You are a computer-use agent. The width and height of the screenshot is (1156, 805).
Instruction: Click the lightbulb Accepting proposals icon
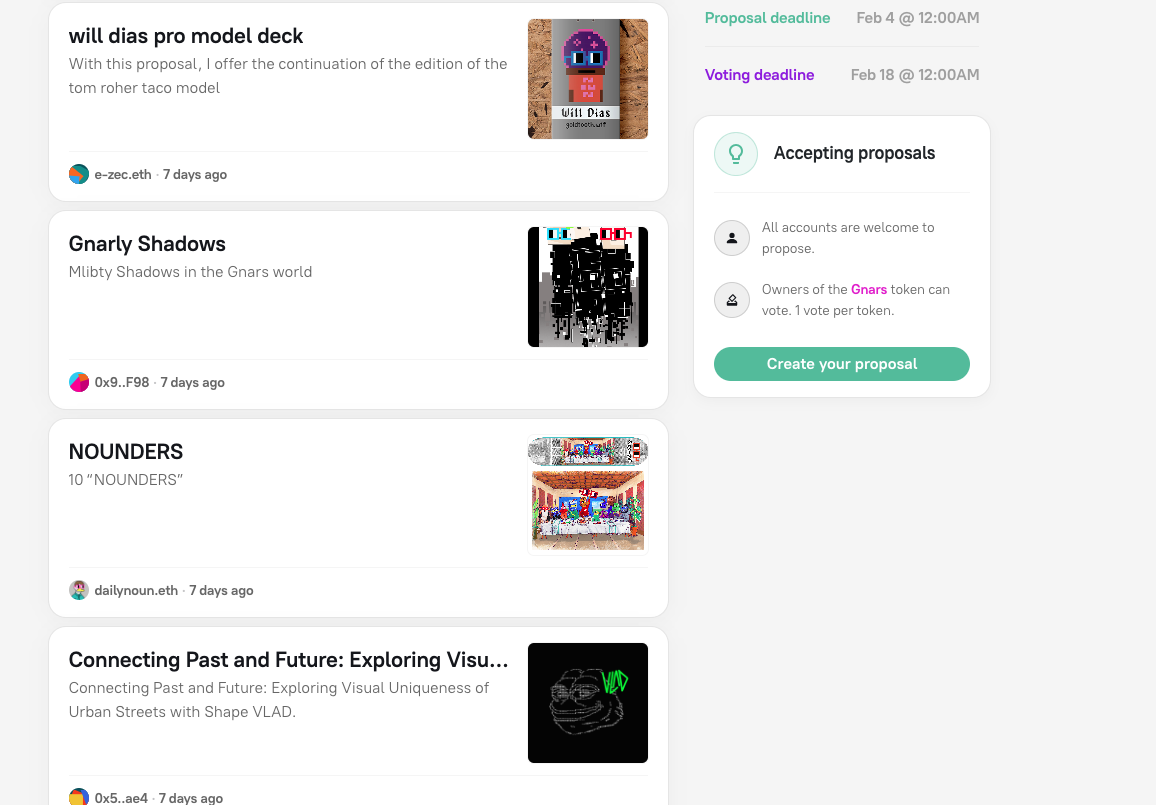[x=735, y=154]
